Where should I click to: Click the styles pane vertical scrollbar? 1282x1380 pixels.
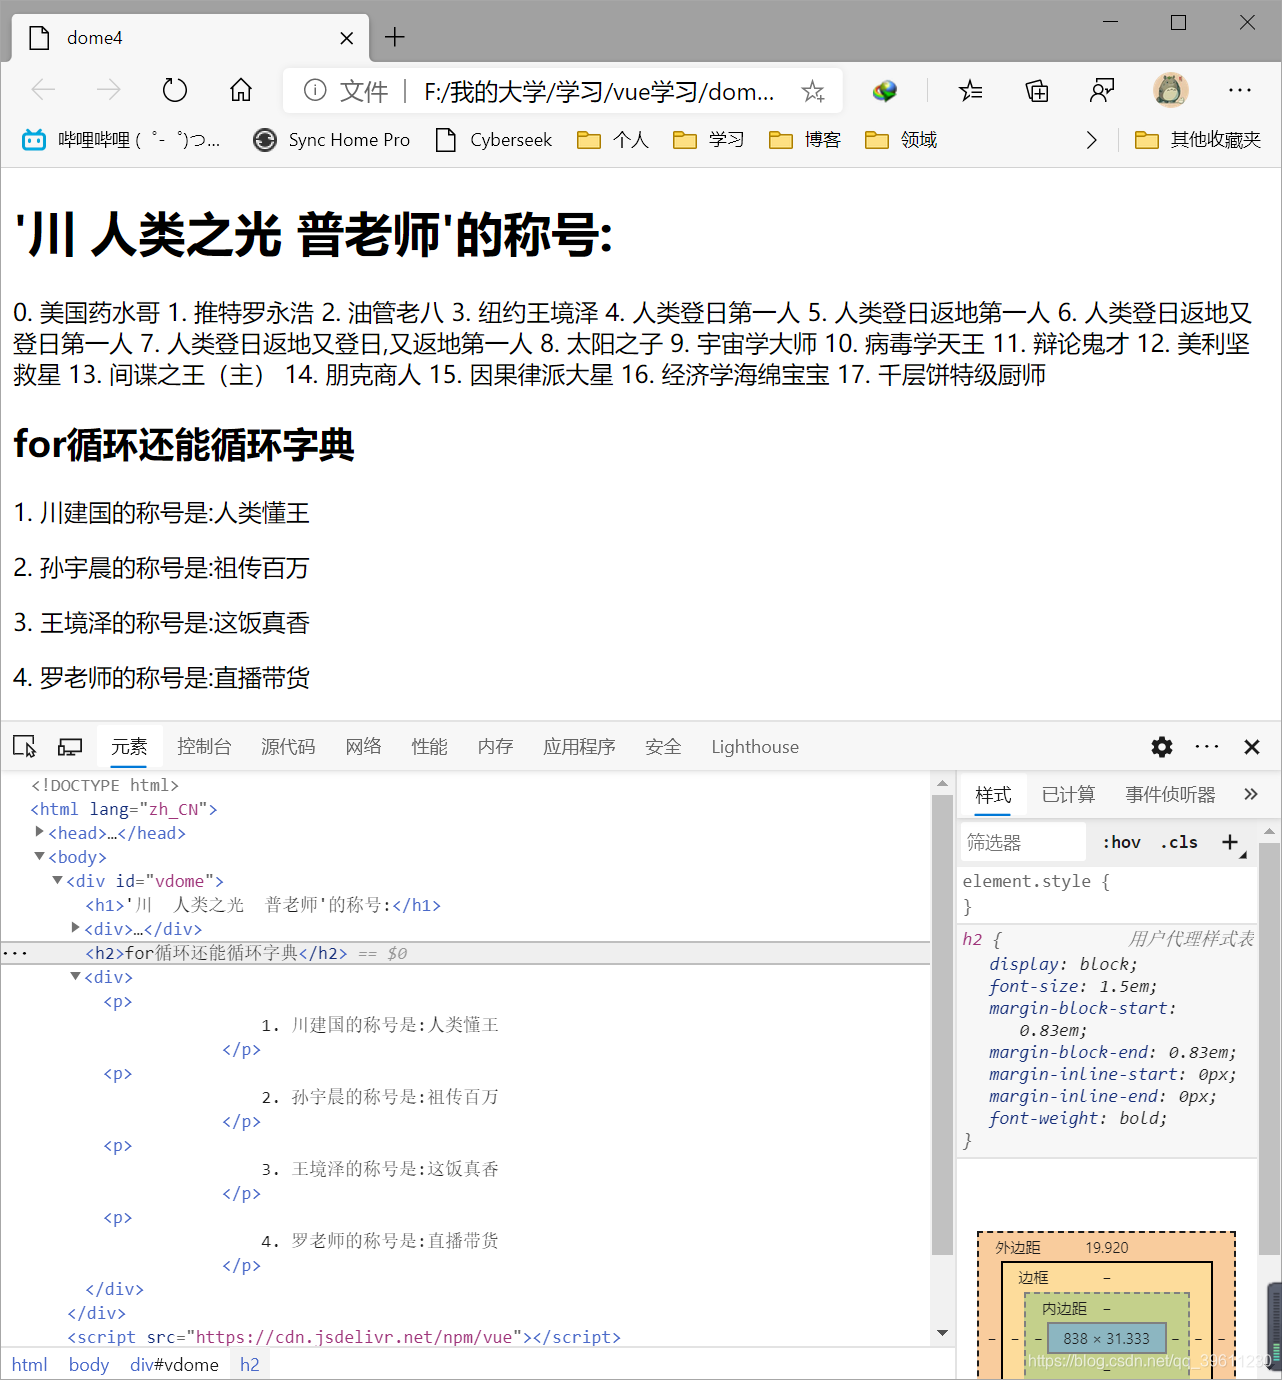[1269, 1050]
